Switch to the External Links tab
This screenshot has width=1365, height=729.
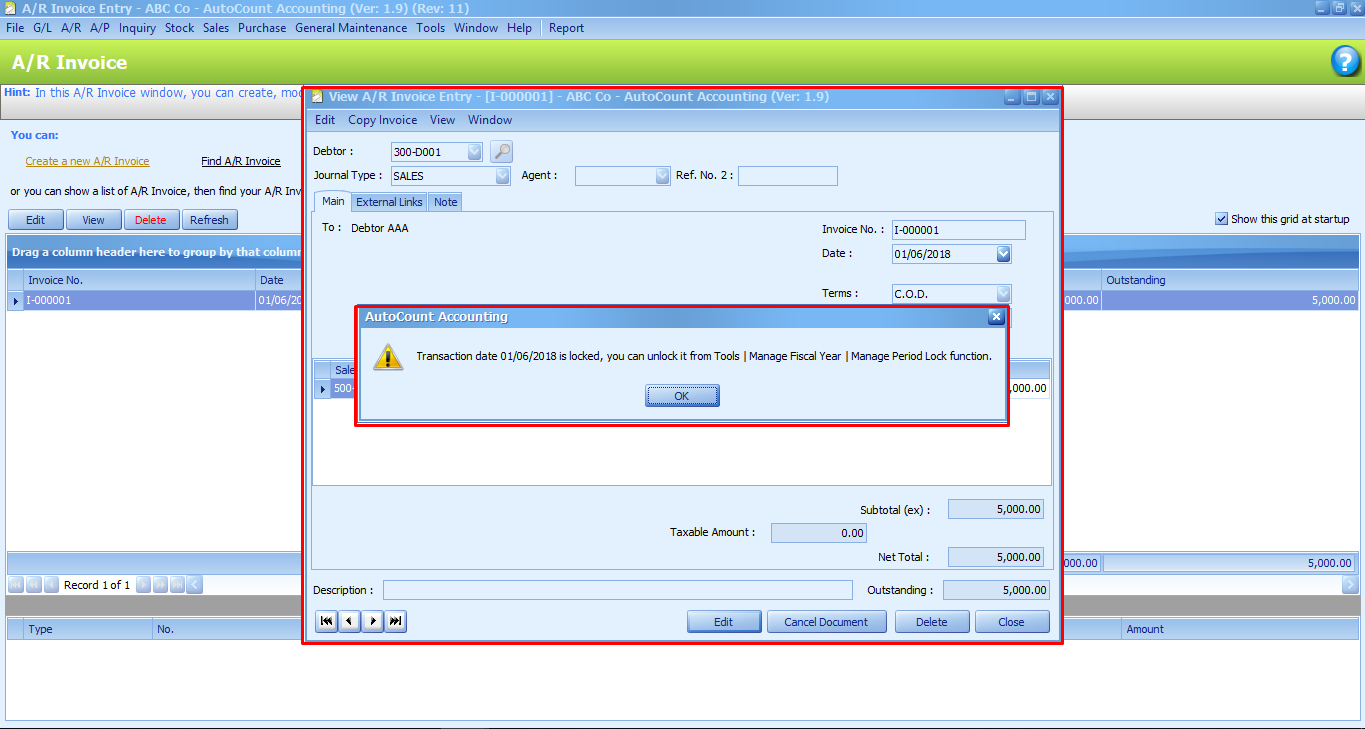pos(390,202)
